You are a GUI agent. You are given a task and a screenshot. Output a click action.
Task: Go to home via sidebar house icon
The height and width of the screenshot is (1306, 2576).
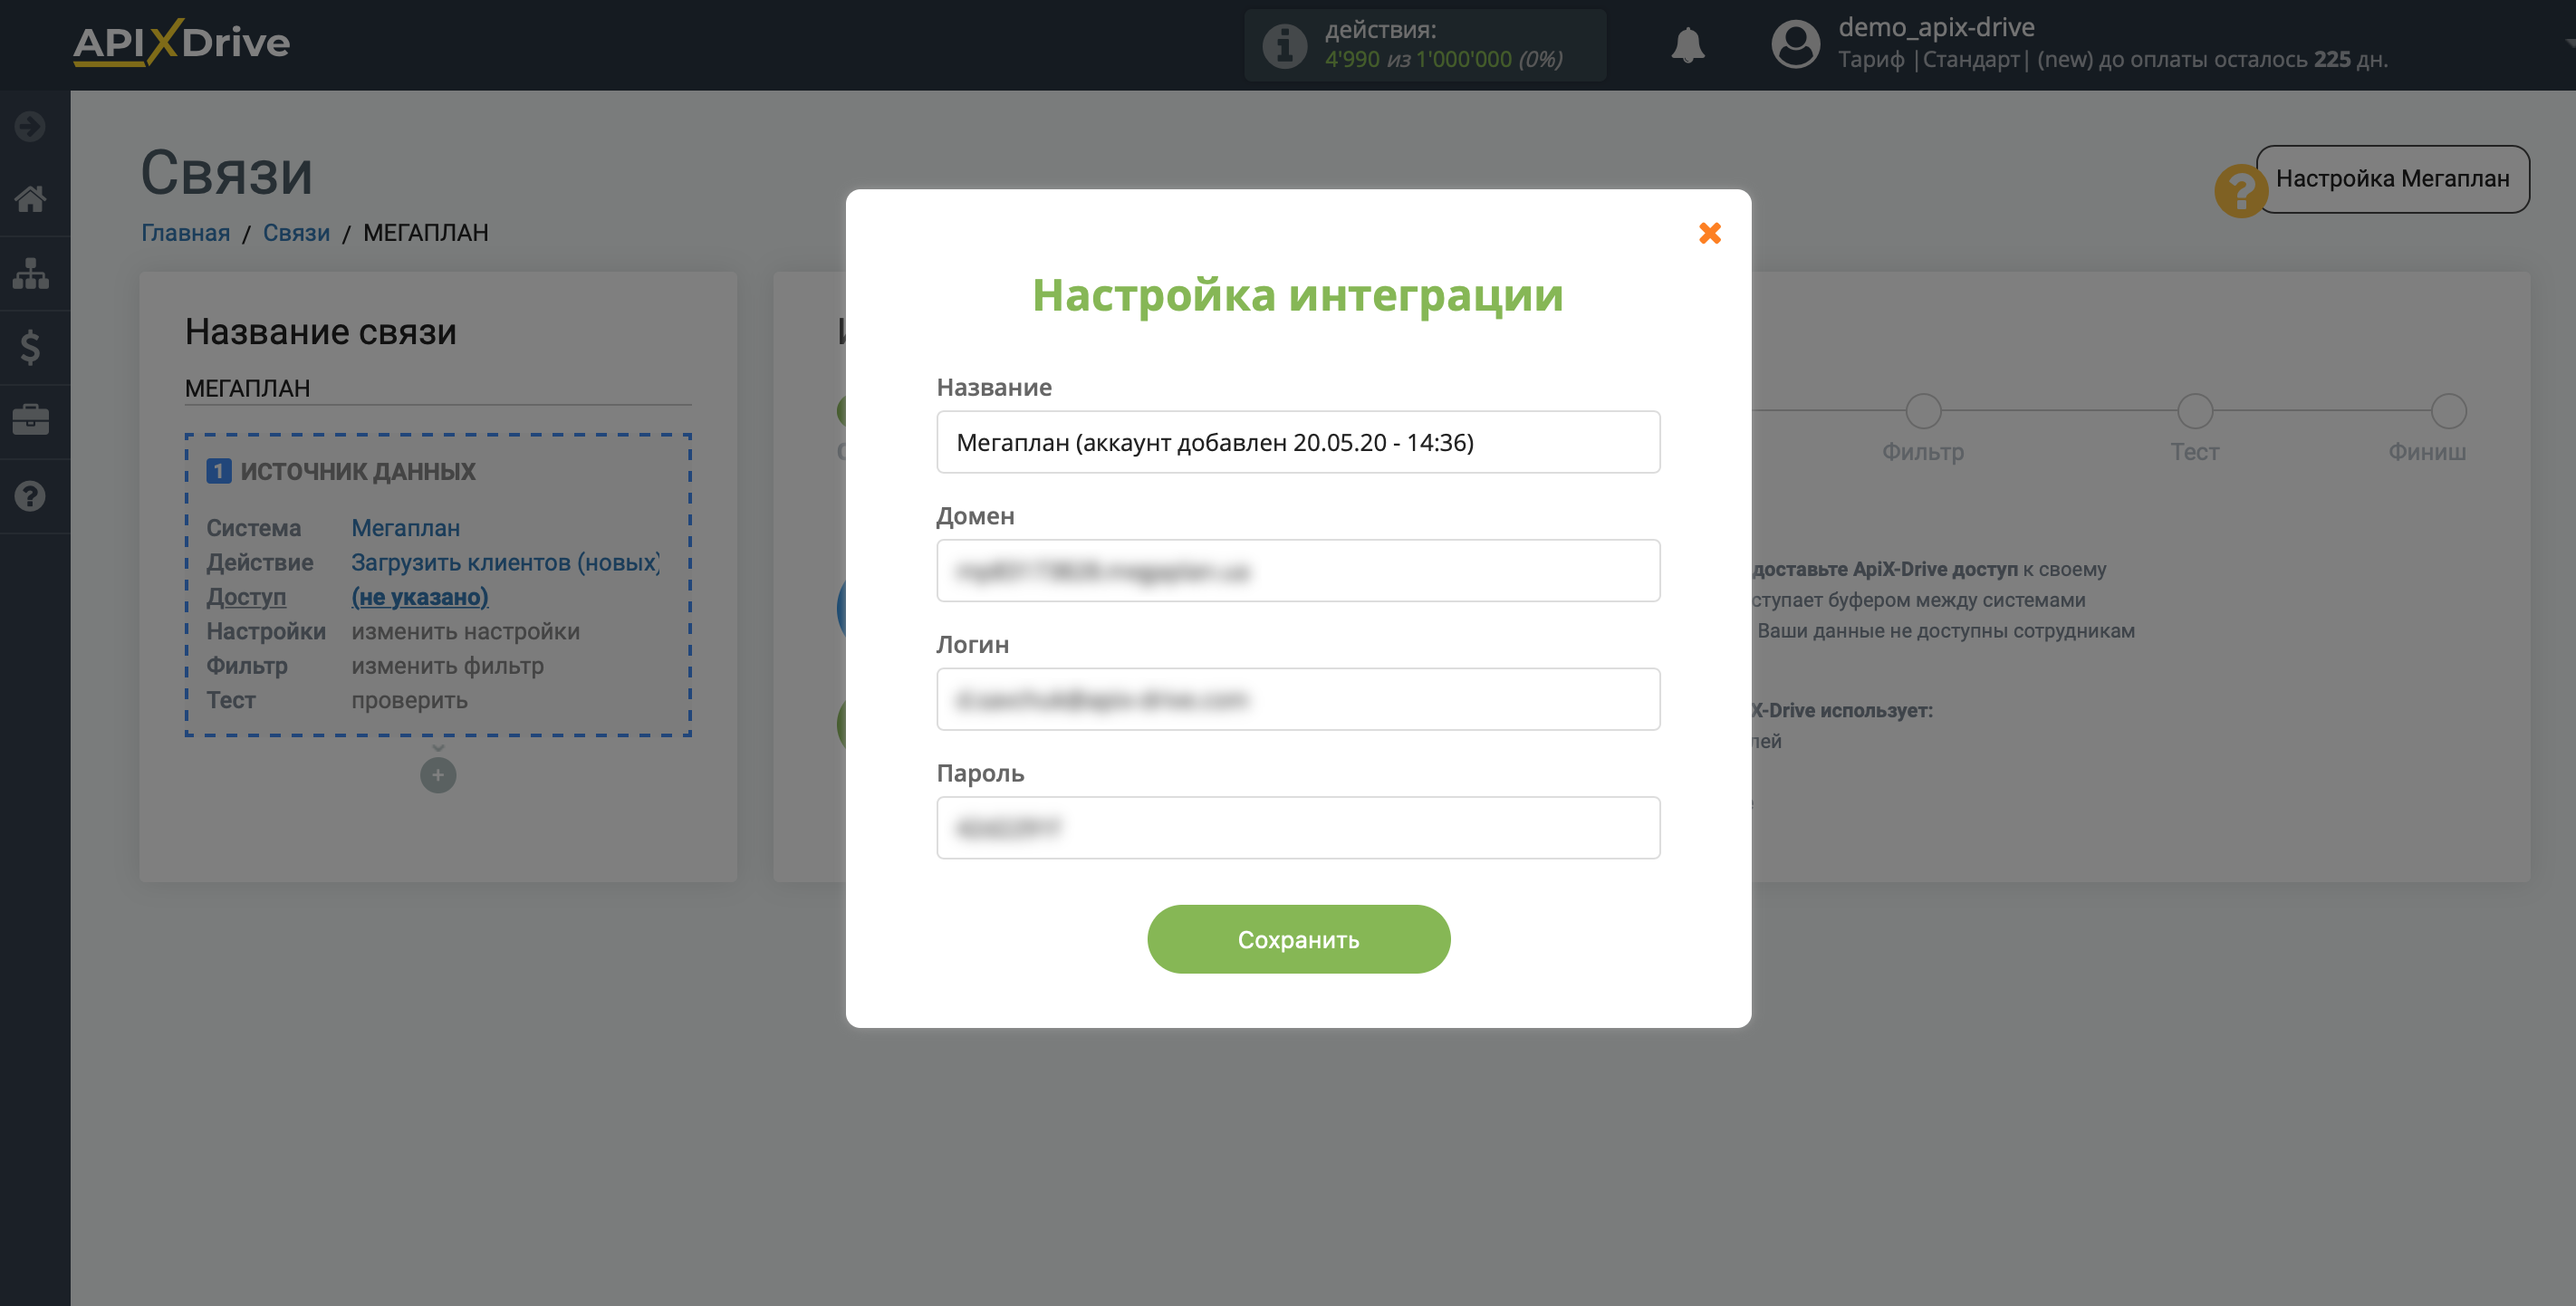[30, 198]
